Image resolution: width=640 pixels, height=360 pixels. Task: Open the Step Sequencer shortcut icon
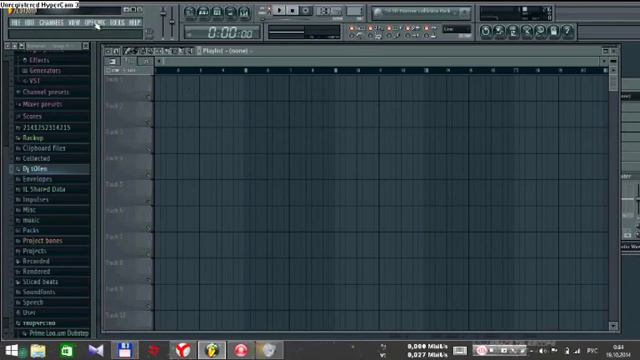point(203,12)
